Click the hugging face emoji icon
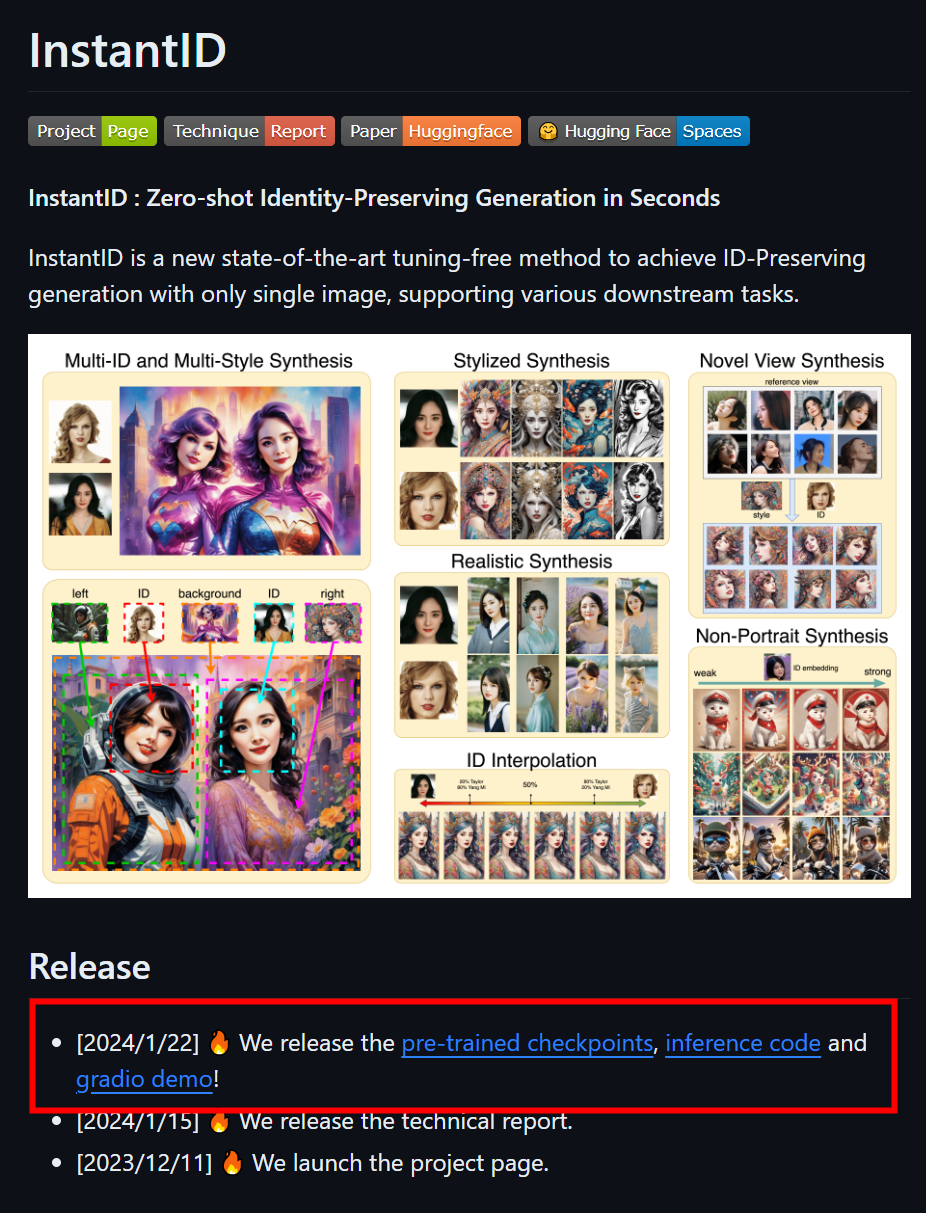This screenshot has height=1213, width=926. point(548,131)
